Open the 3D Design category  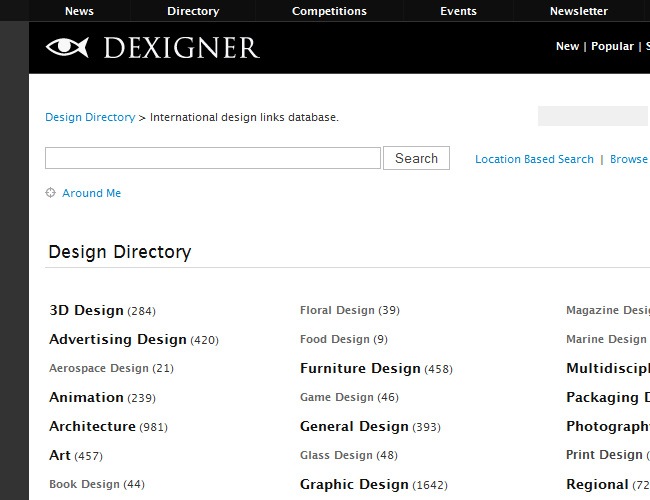tap(86, 310)
